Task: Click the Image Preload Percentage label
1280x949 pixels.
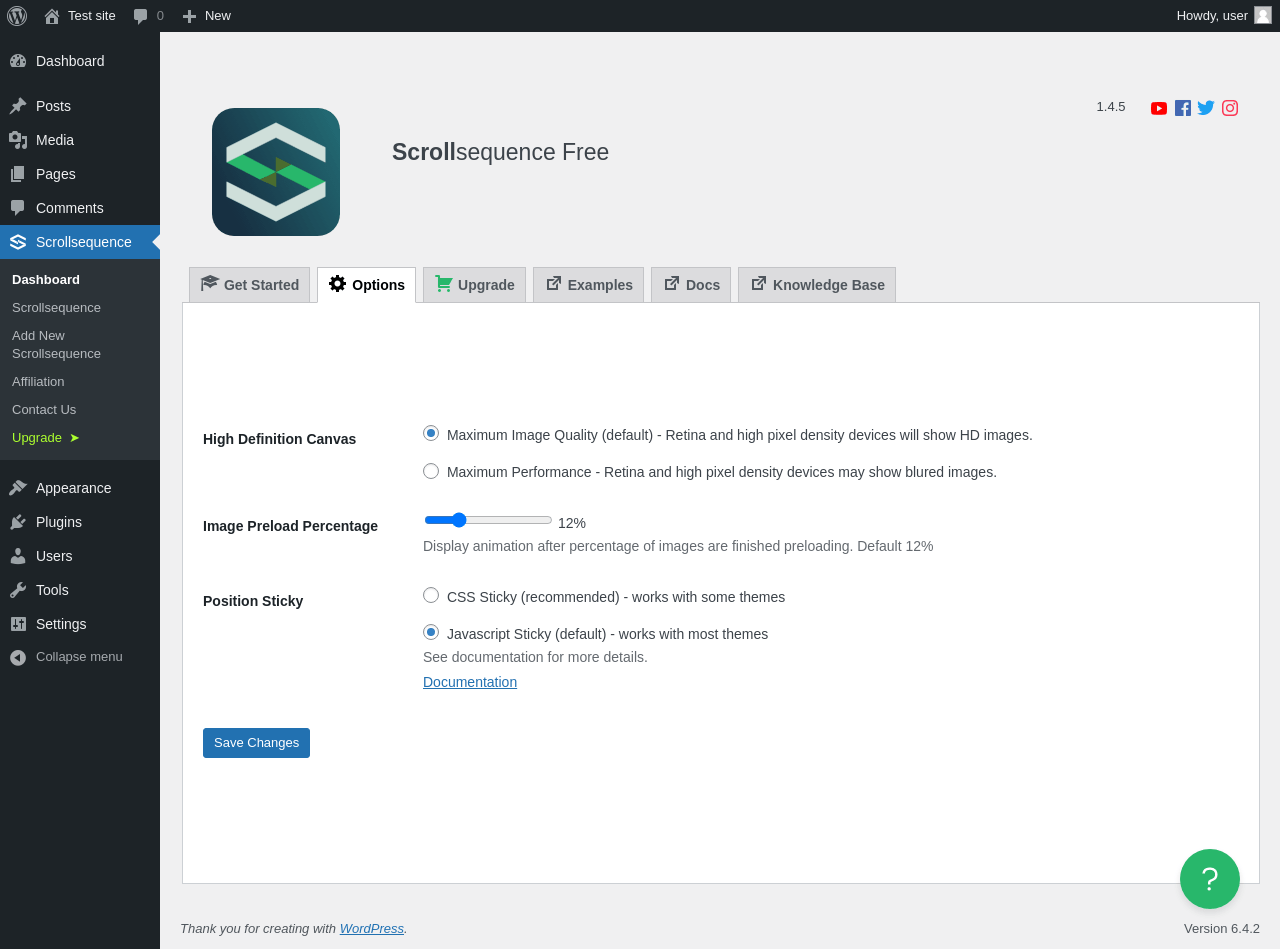Action: [x=290, y=526]
